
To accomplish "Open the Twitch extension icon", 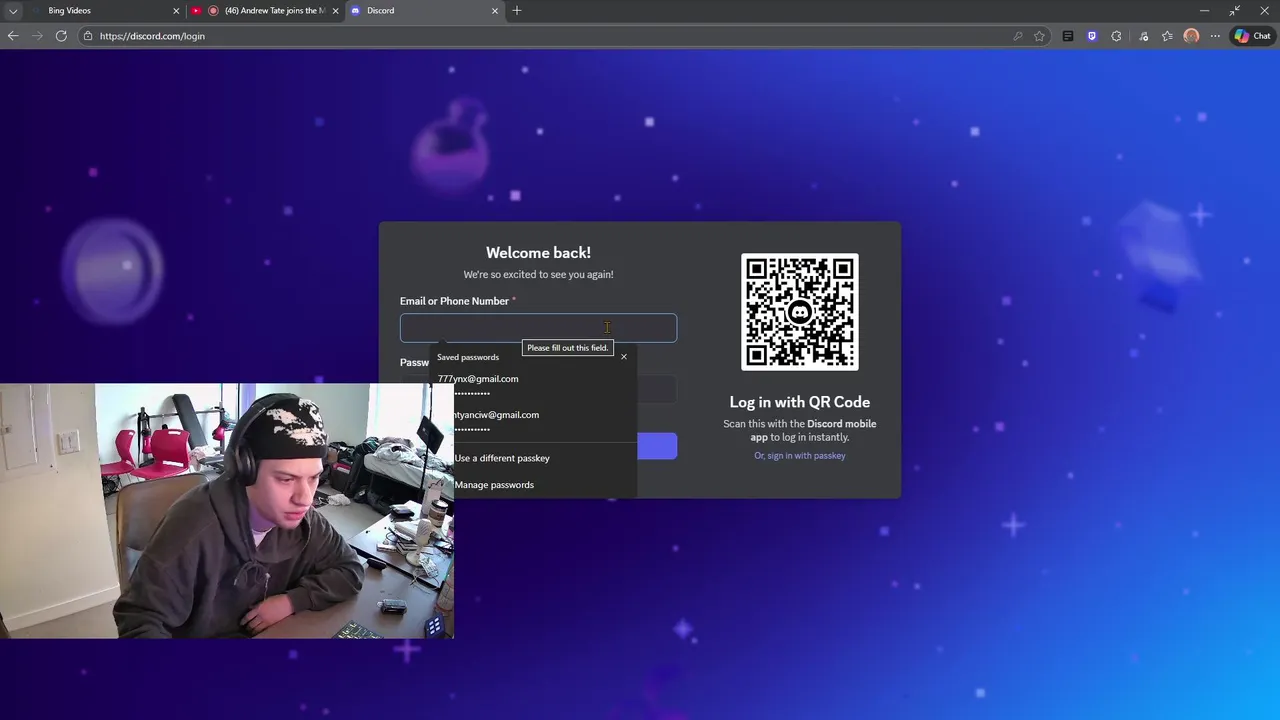I will point(1092,36).
